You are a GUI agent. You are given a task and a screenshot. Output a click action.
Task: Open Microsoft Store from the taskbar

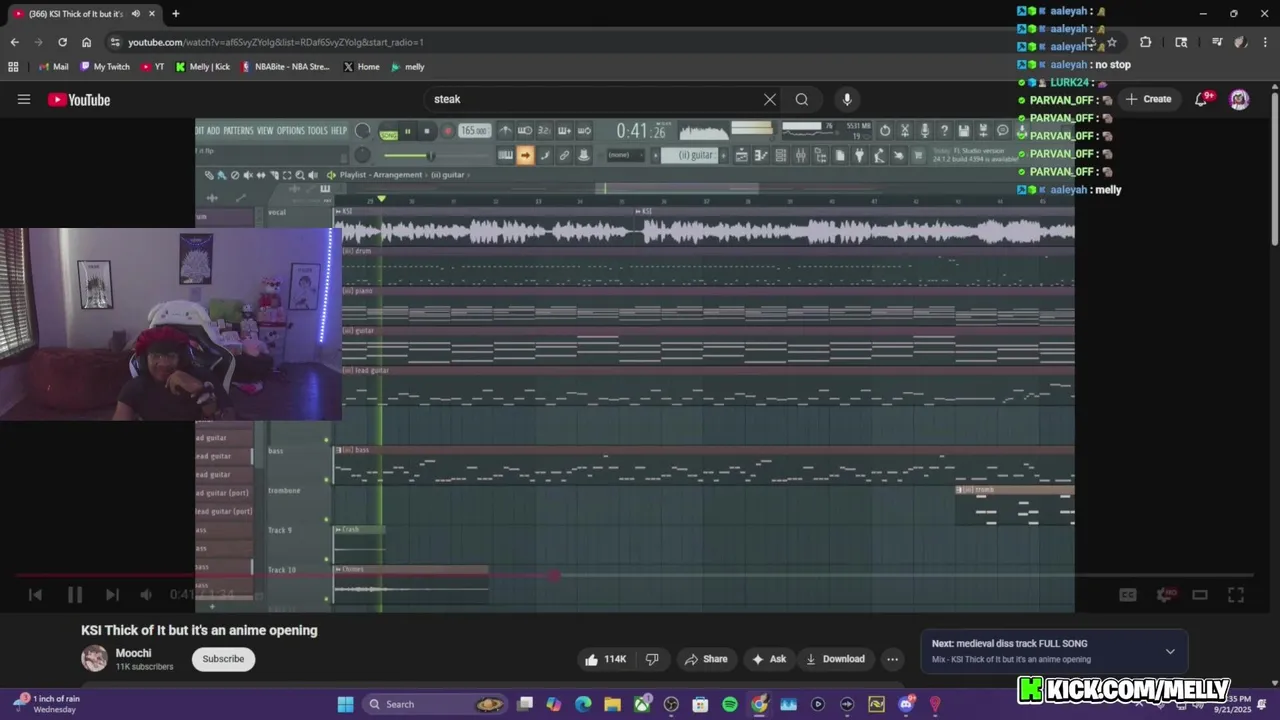[700, 704]
